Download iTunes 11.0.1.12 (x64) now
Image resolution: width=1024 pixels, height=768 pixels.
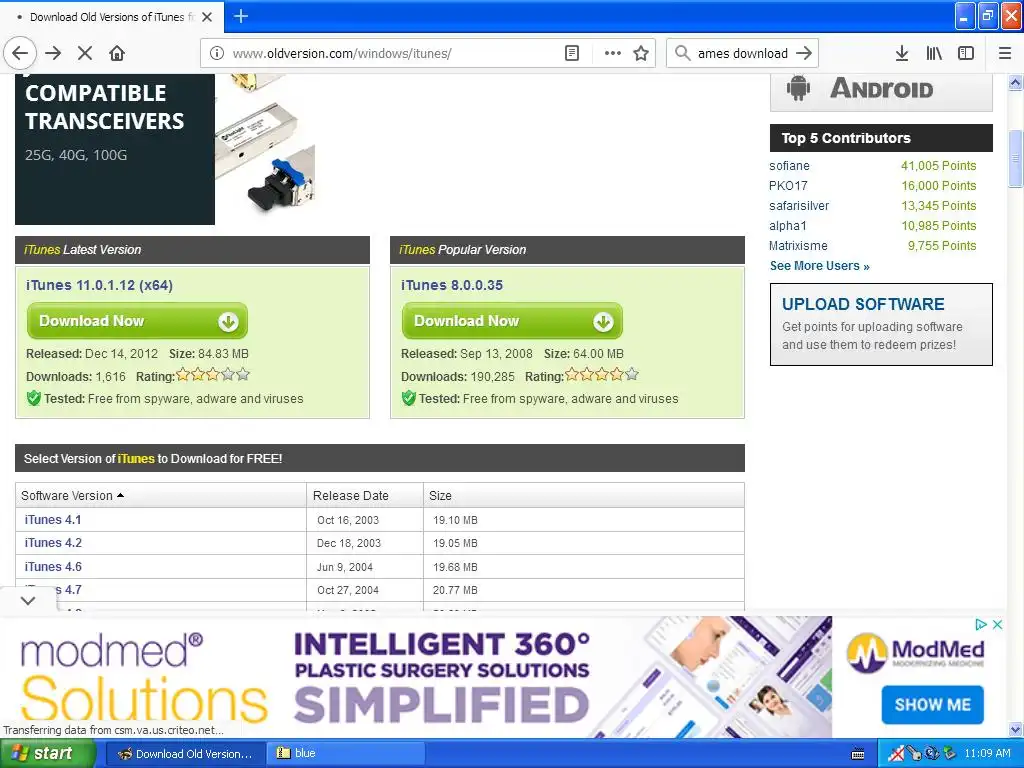point(137,321)
